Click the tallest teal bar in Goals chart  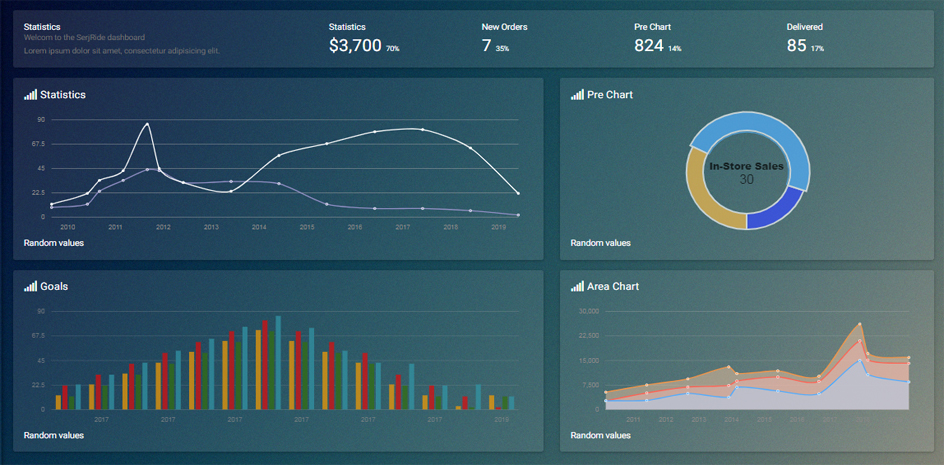(x=278, y=362)
